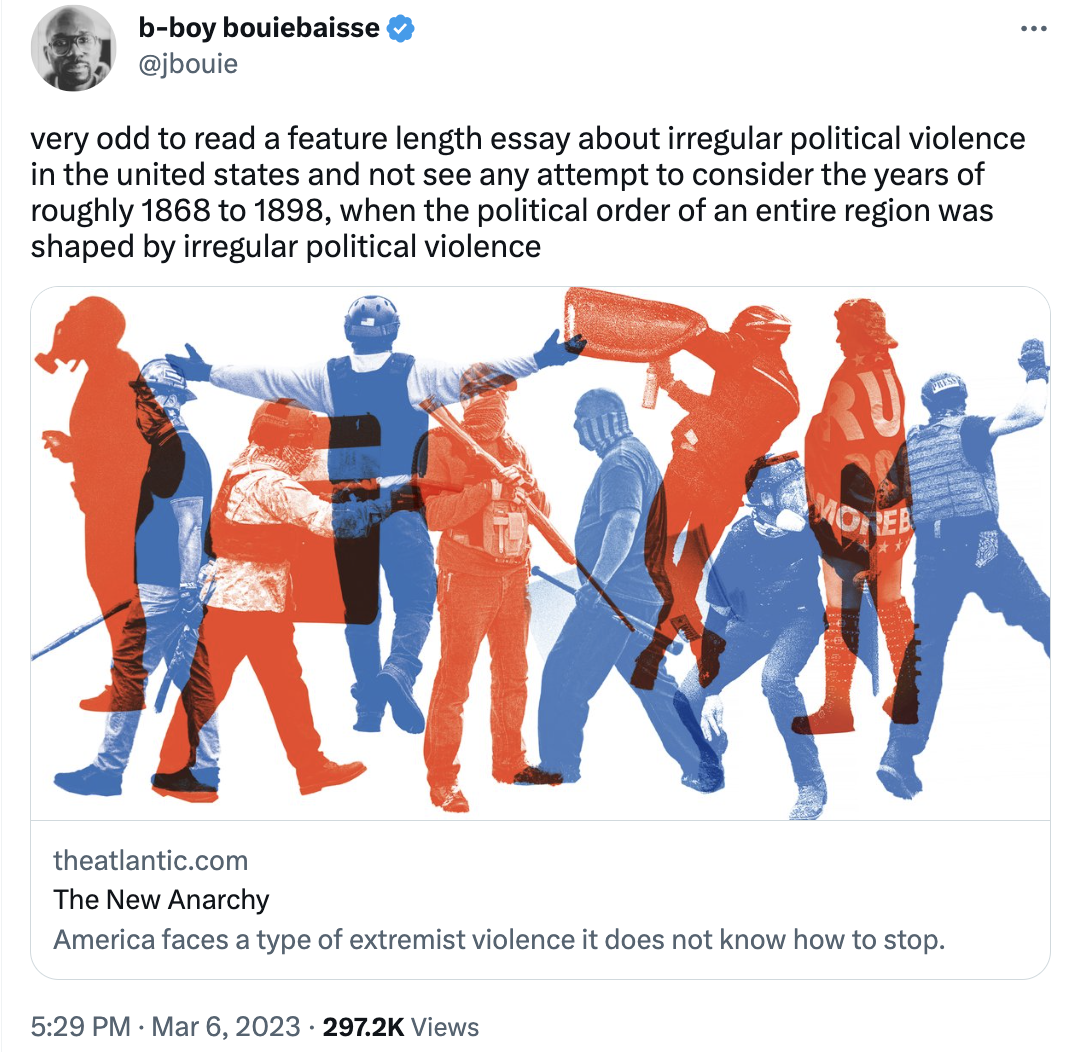Viewport: 1072px width, 1052px height.
Task: Click the blue verified checkmark badge
Action: pyautogui.click(x=401, y=29)
